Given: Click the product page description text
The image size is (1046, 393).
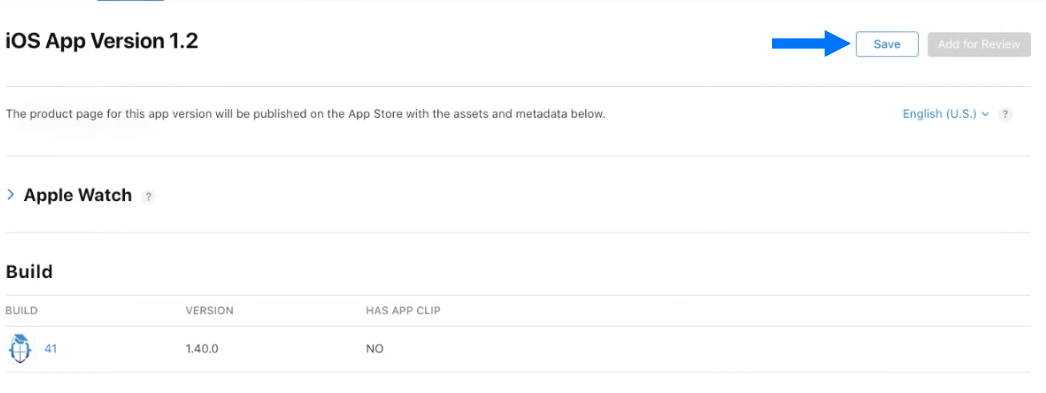Looking at the screenshot, I should coord(306,114).
